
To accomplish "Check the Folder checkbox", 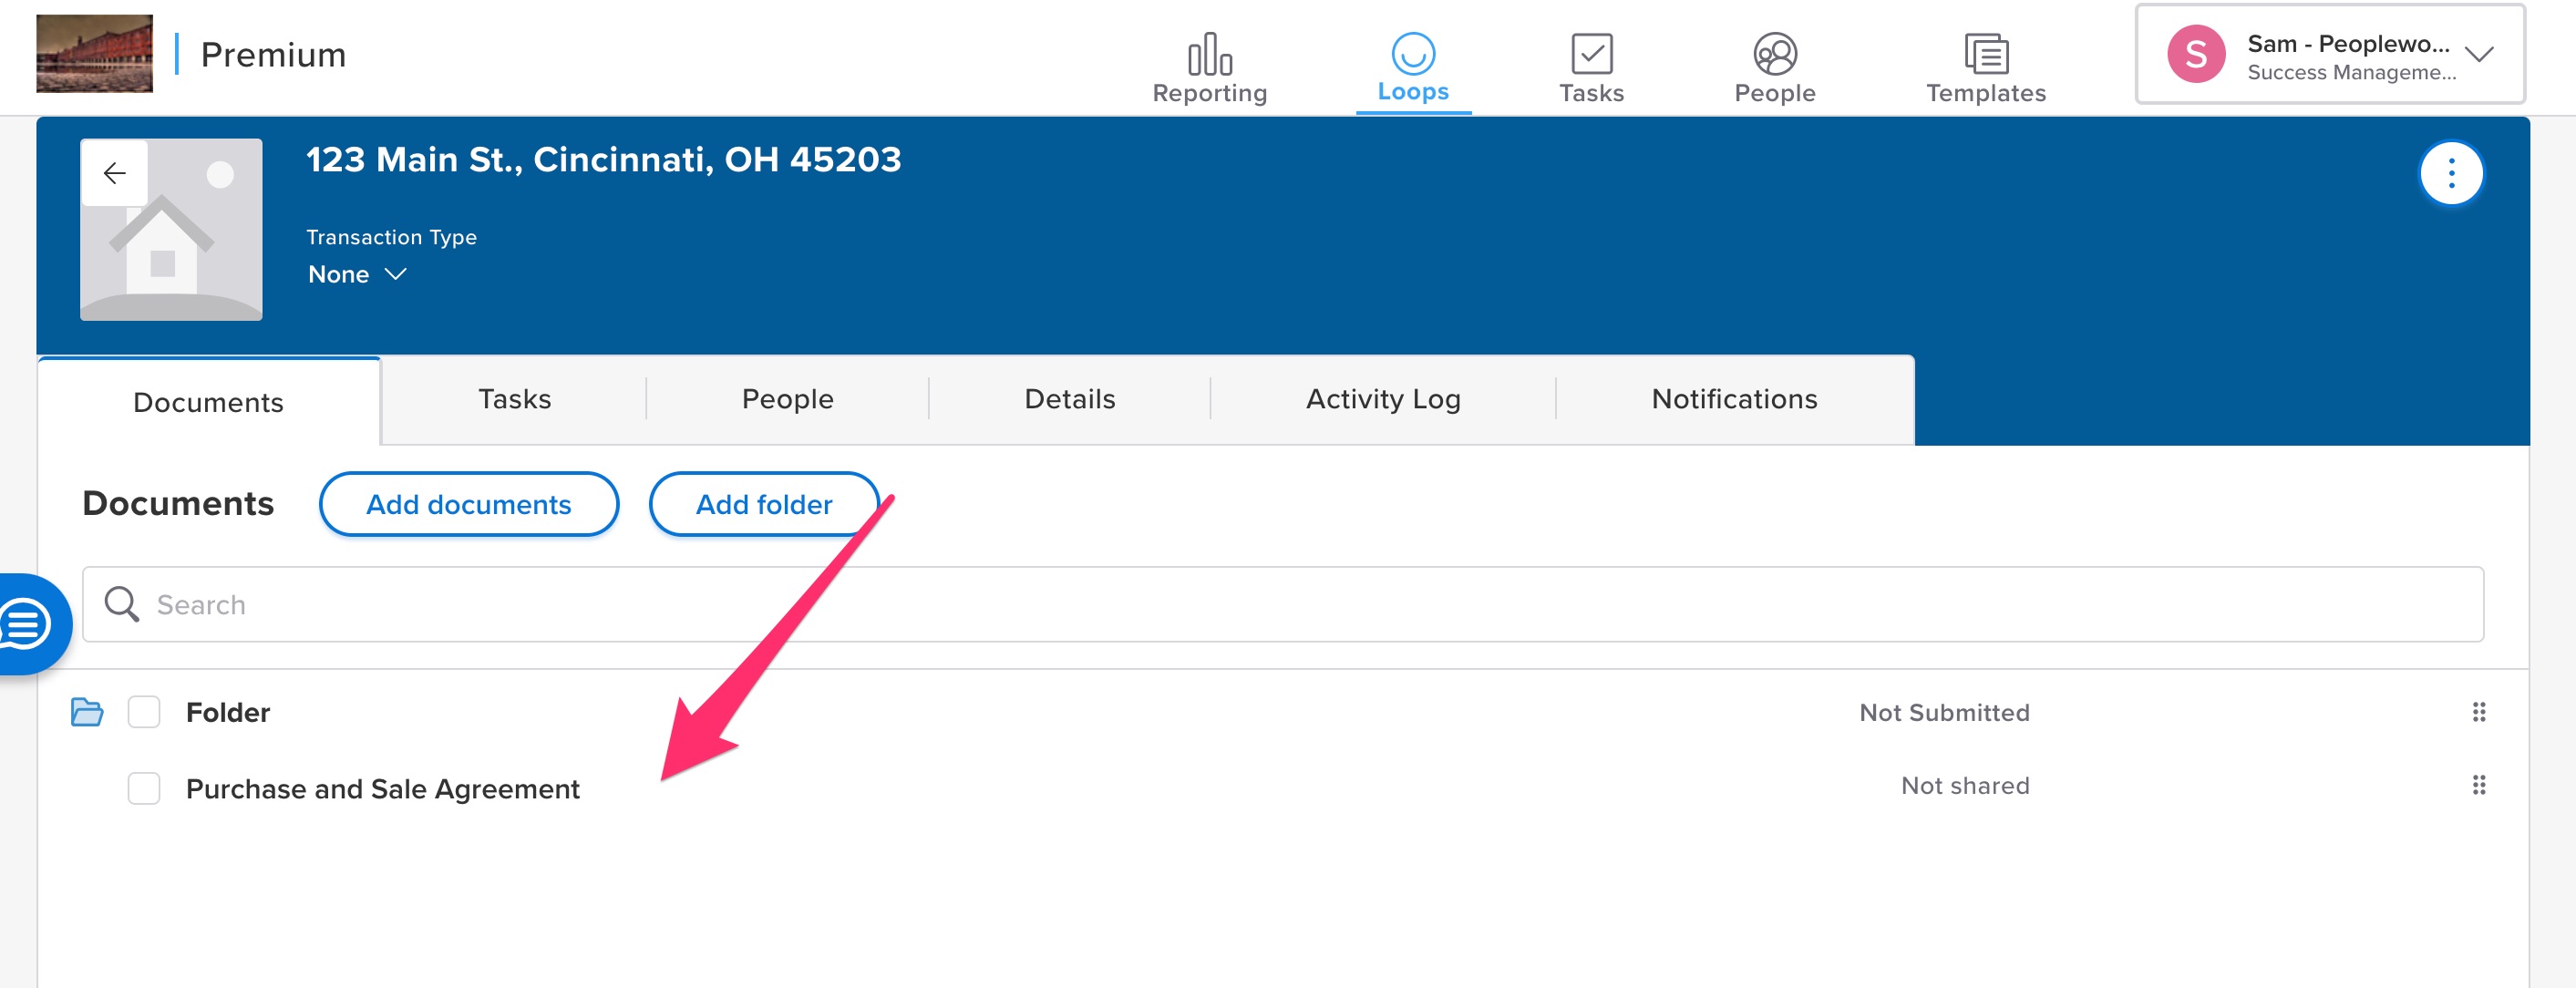I will point(144,712).
